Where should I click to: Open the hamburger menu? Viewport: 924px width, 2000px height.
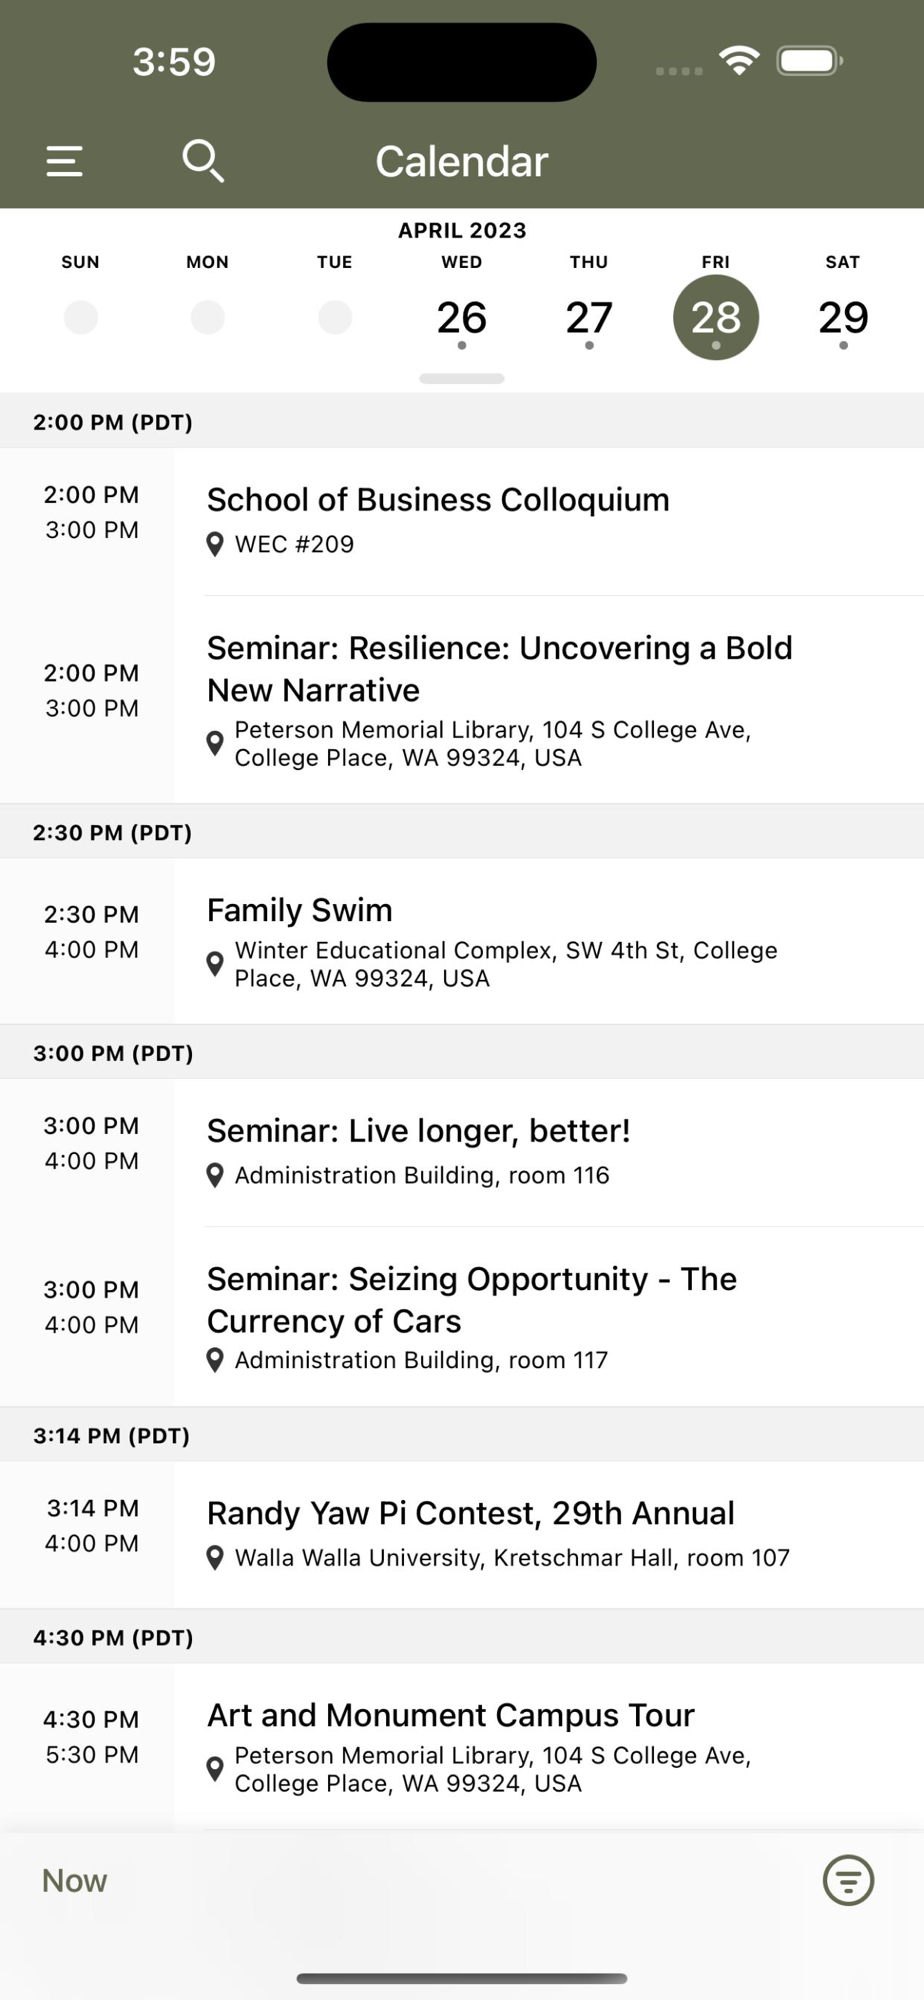(x=65, y=161)
